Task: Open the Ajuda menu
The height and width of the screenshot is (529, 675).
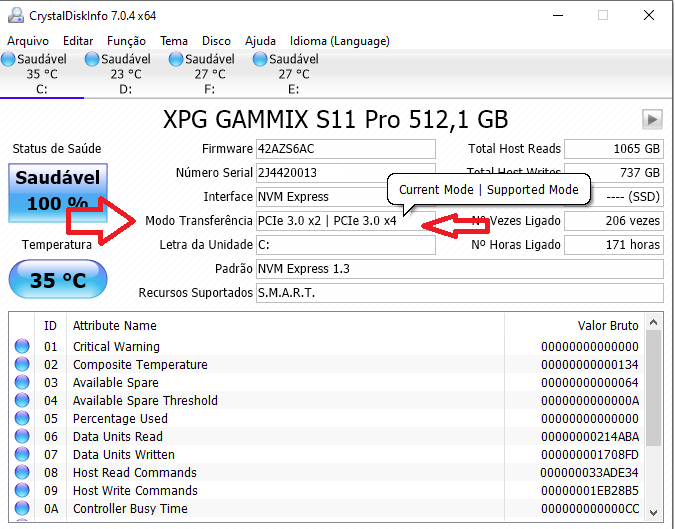Action: coord(260,41)
